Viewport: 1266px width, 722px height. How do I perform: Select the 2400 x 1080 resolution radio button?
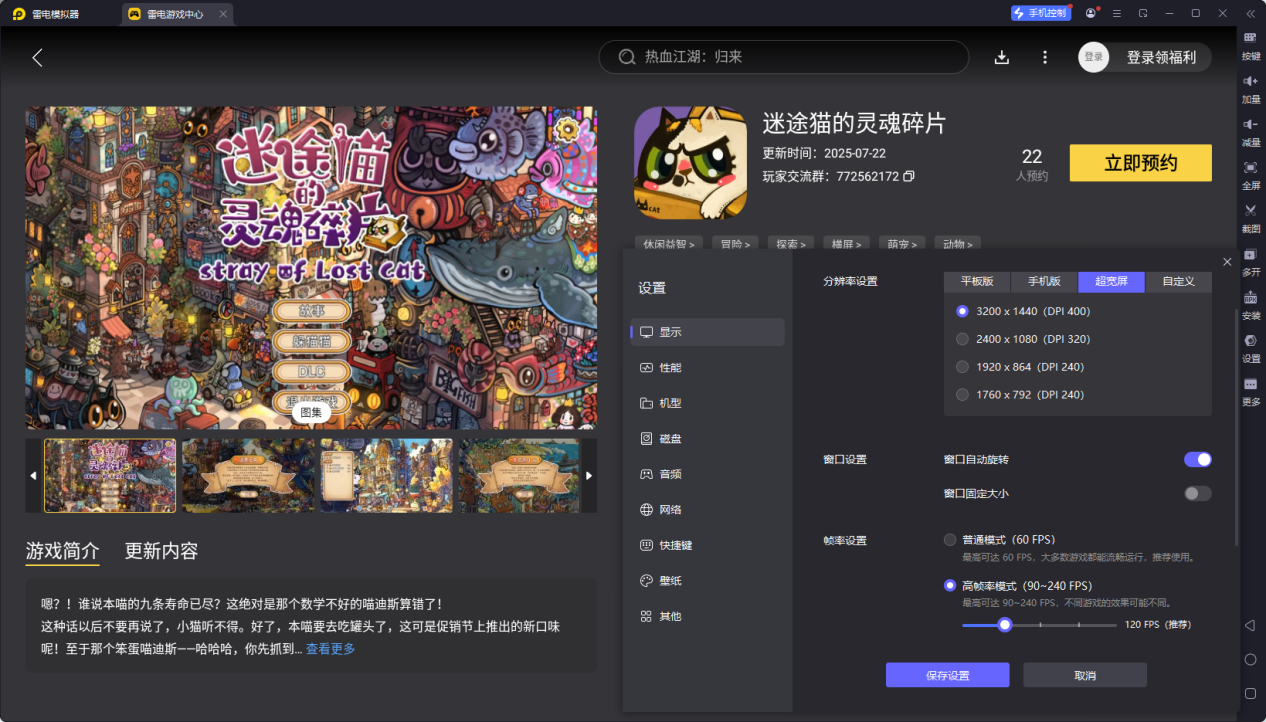(964, 338)
